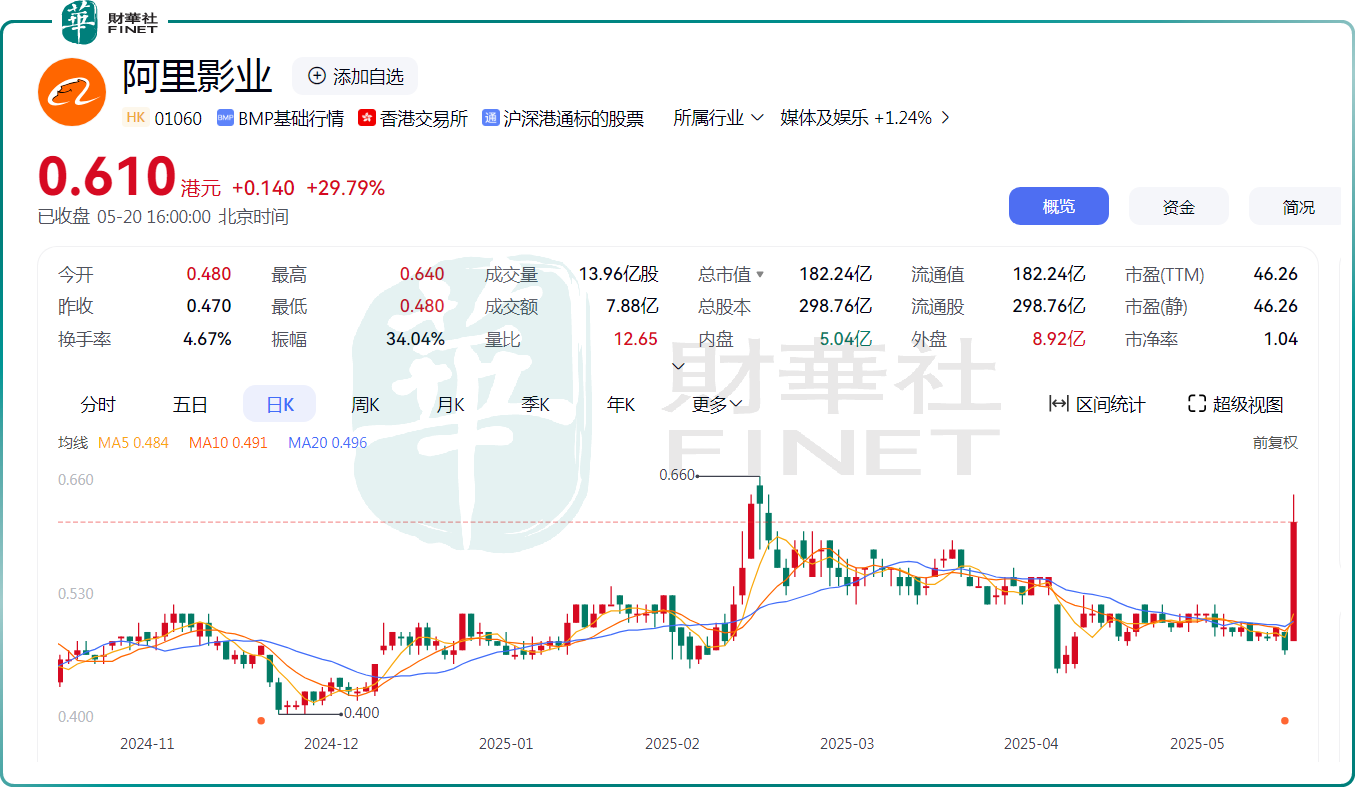Switch to the 五日 chart tab
The image size is (1355, 807).
coord(190,404)
